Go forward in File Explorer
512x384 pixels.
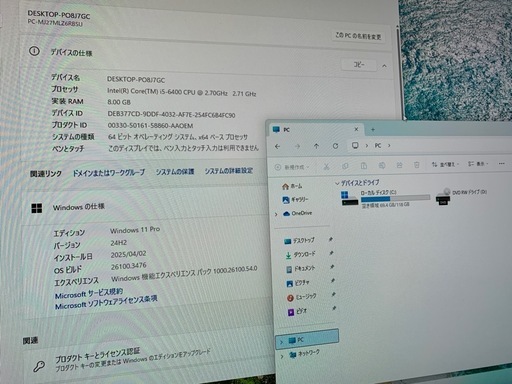[297, 146]
